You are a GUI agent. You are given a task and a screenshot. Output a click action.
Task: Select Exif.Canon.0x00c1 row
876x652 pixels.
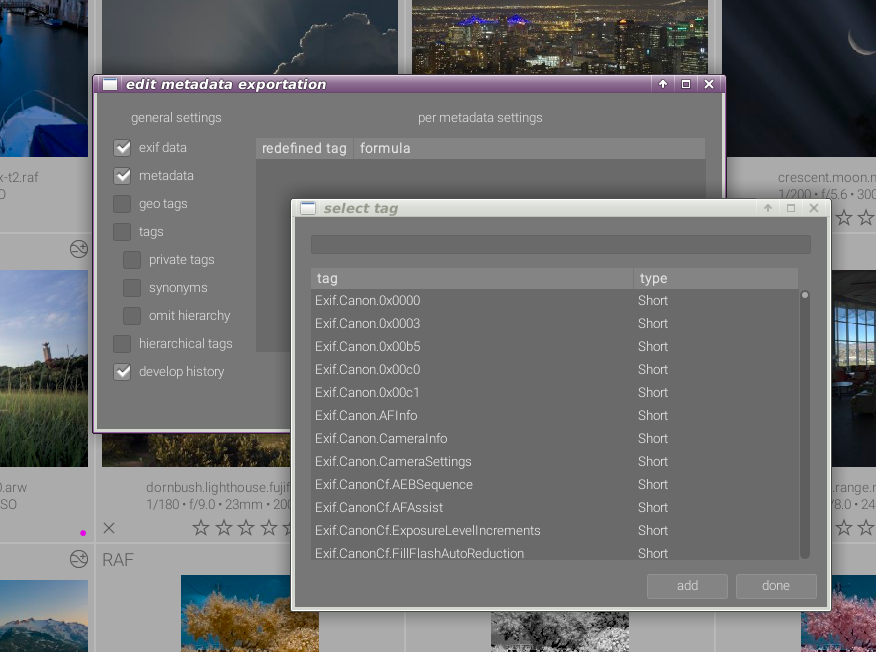click(555, 392)
